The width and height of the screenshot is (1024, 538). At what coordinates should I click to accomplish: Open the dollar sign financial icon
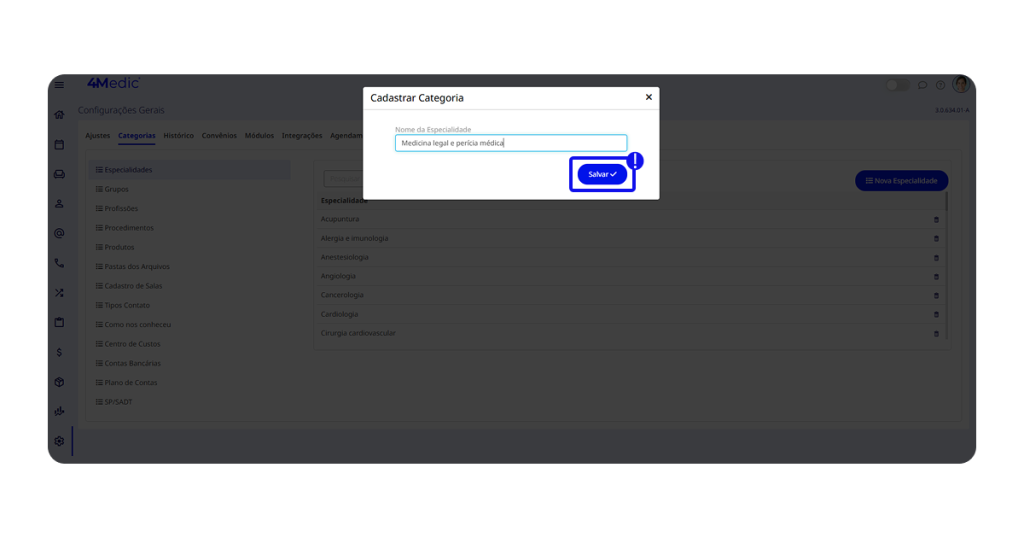(59, 352)
